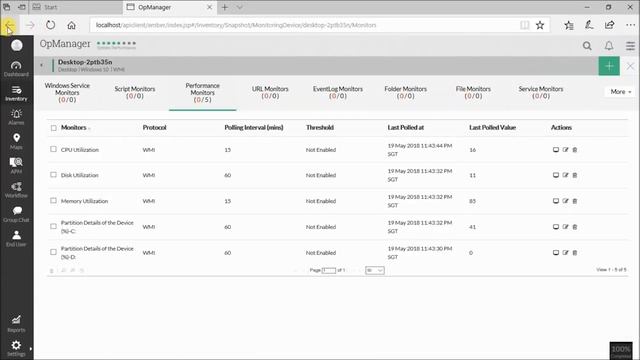
Task: Check the Disk Utilization row checkbox
Action: [53, 175]
